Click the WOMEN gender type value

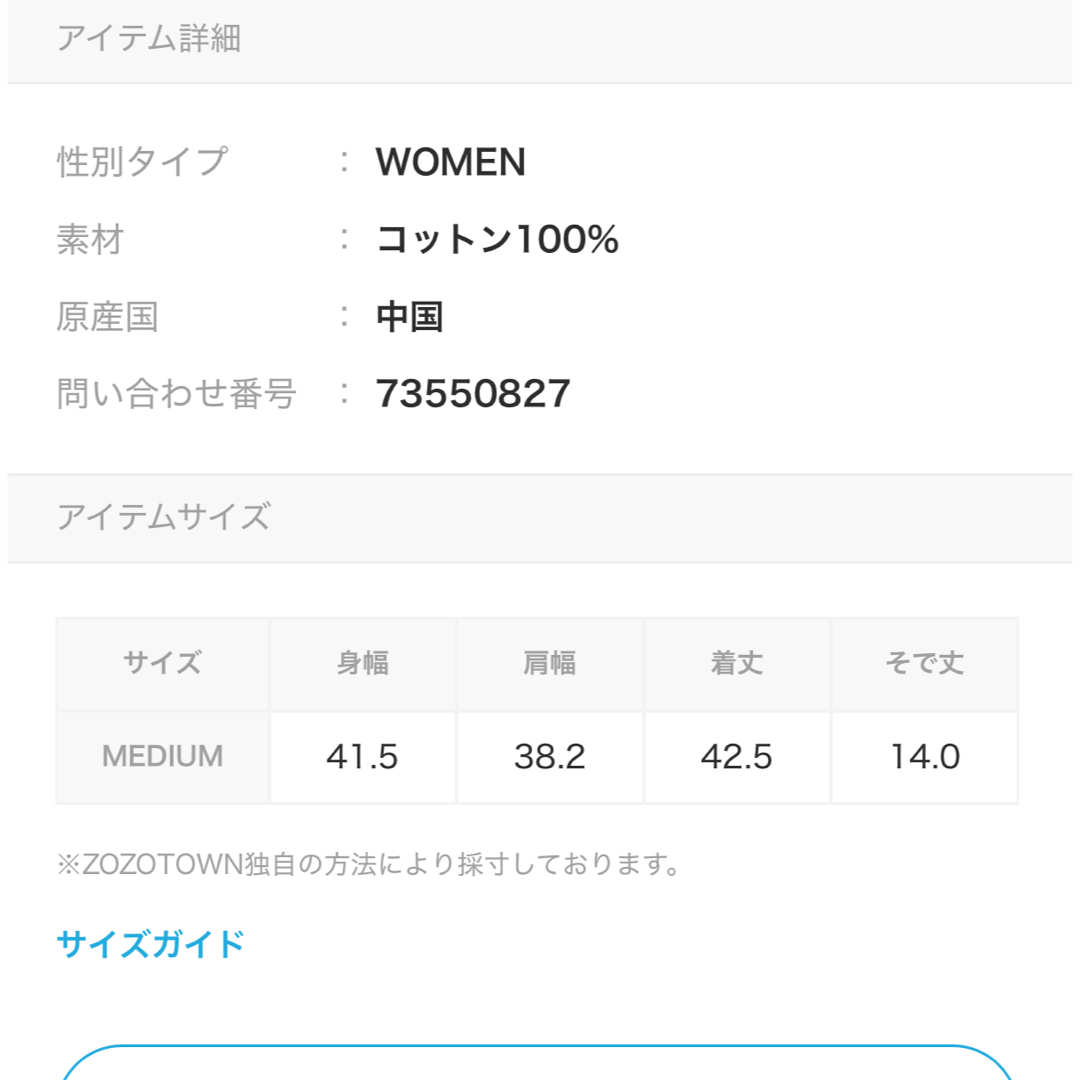pos(451,162)
